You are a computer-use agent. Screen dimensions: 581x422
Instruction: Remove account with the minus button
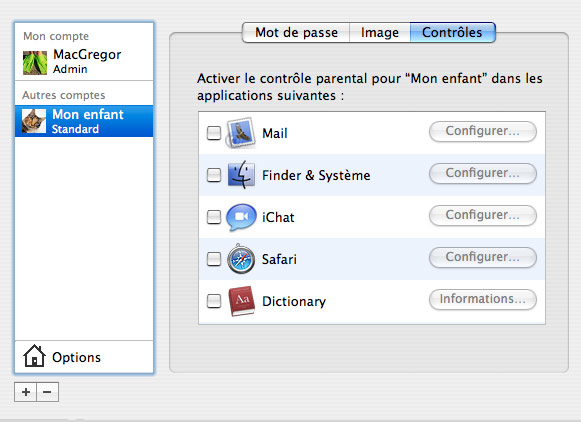[47, 392]
